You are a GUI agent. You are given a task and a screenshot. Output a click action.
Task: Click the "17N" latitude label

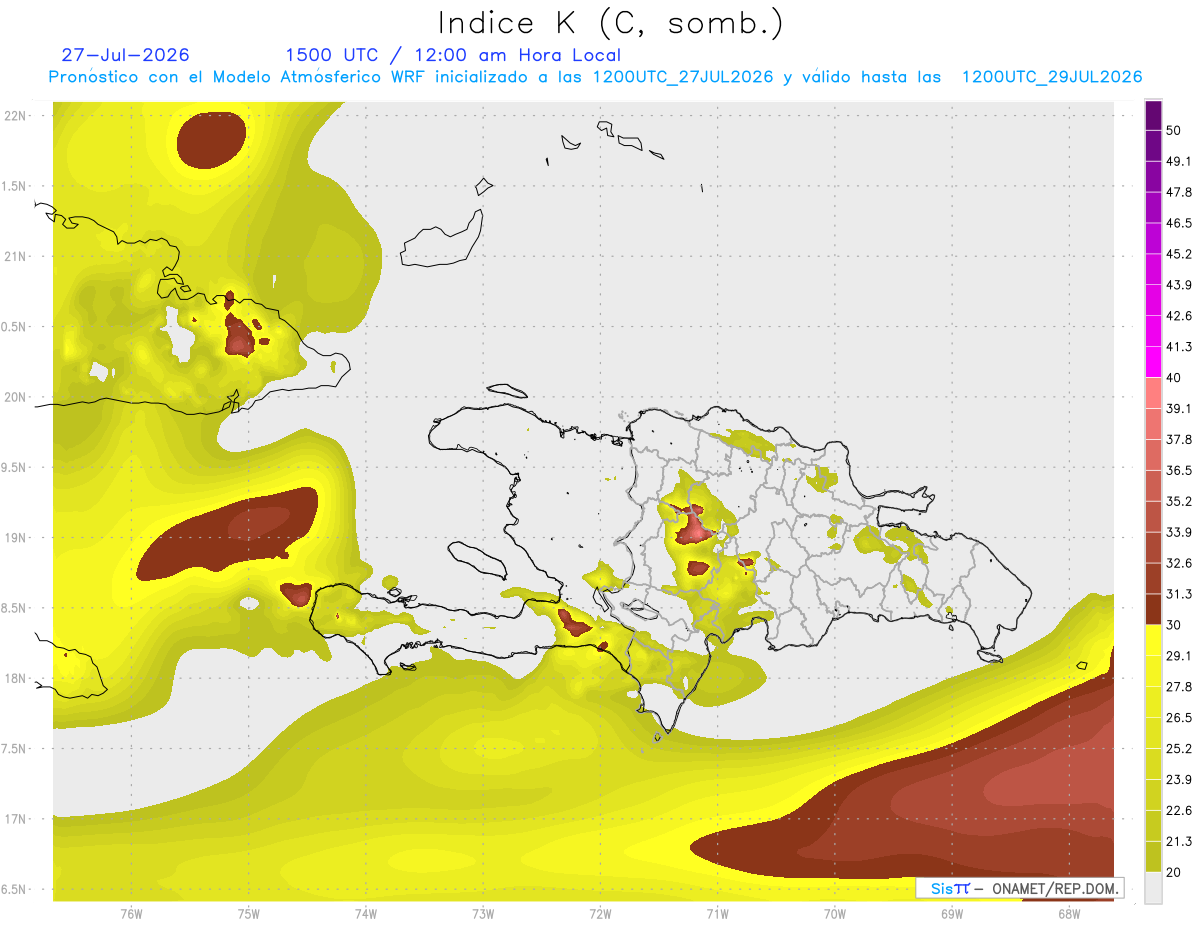point(15,819)
